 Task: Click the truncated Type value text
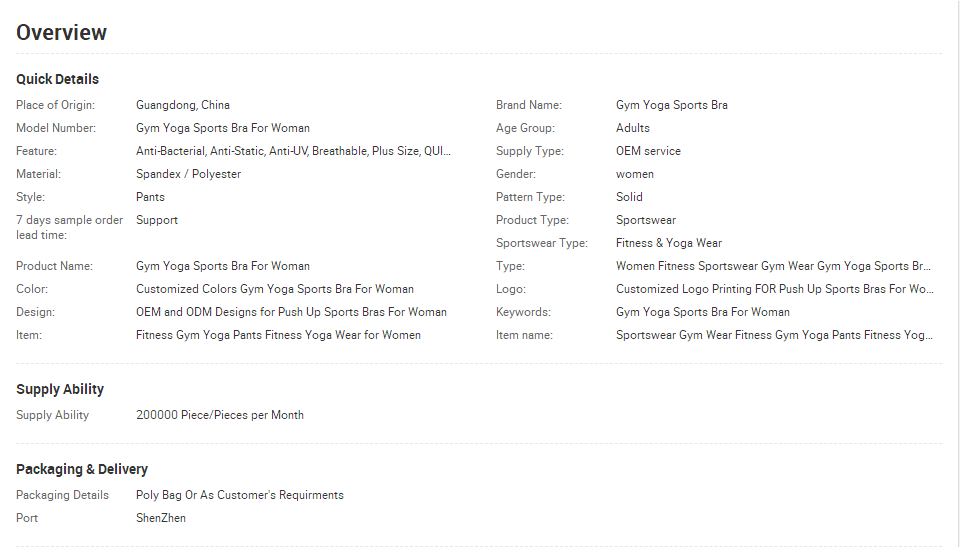pyautogui.click(x=773, y=266)
